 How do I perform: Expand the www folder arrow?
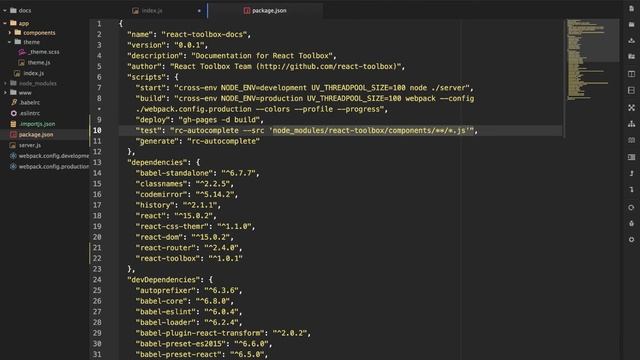5,93
